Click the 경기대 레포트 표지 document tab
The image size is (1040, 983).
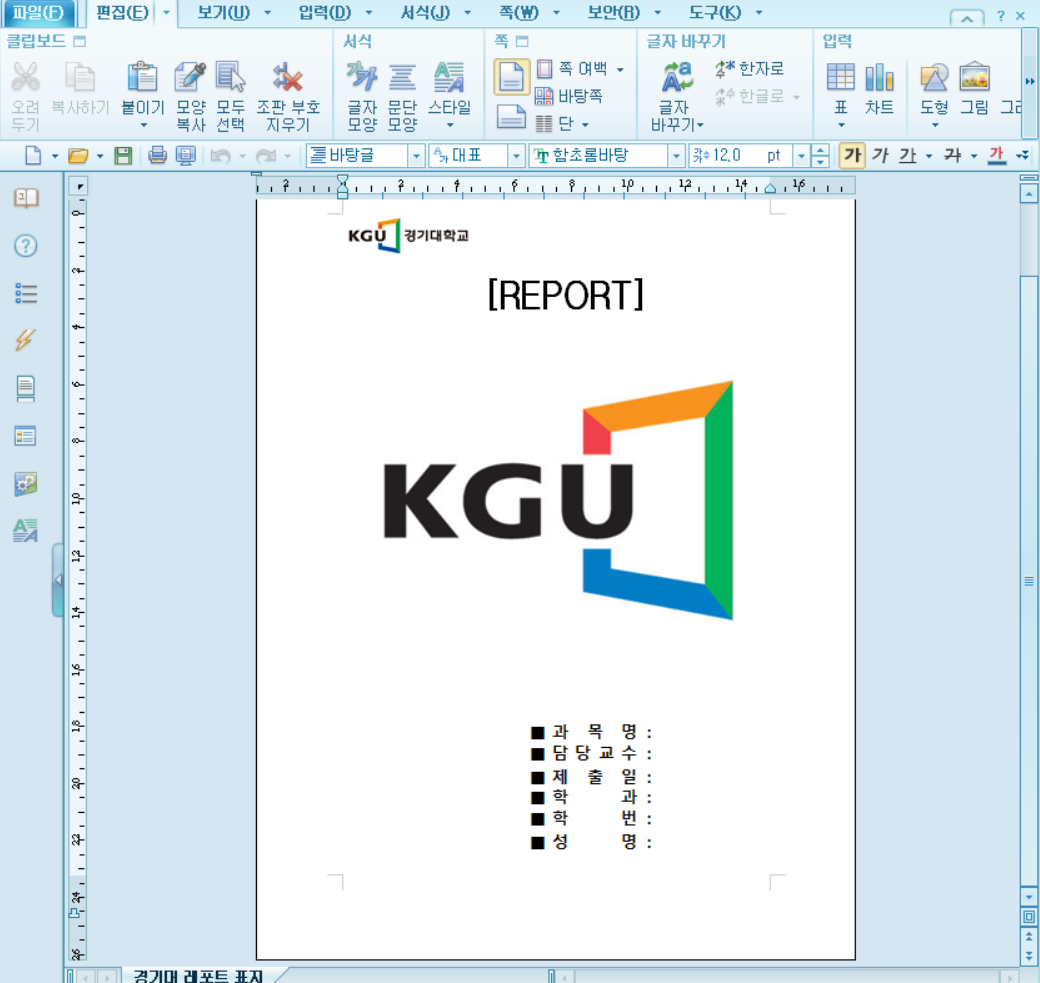pyautogui.click(x=198, y=975)
